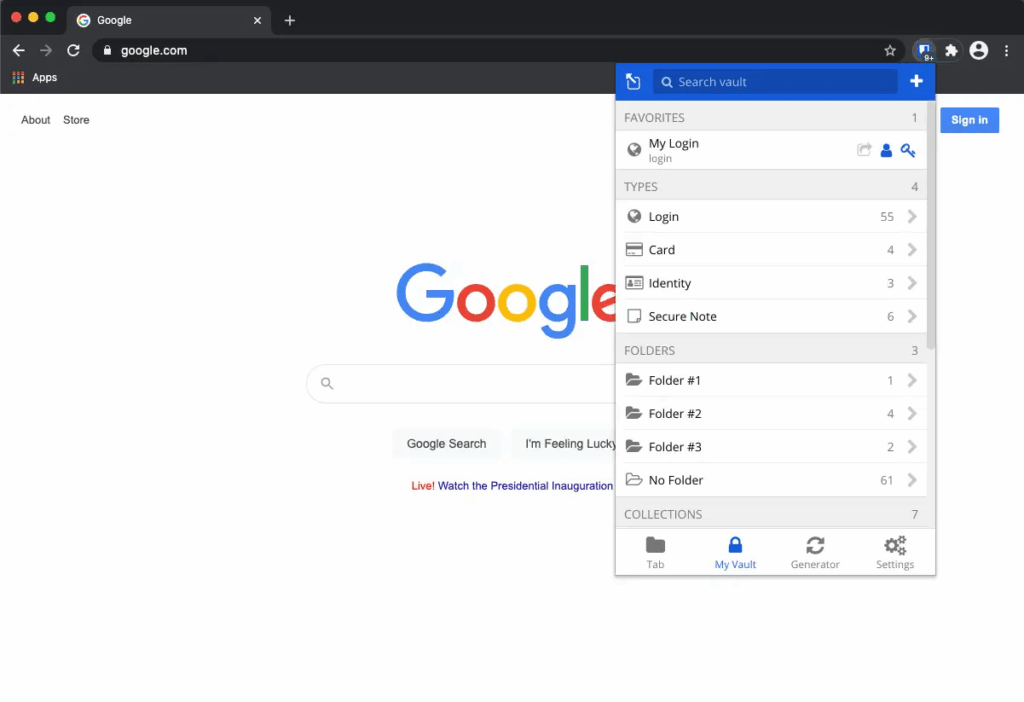Bookmark this page with the star icon
Screen dimensions: 1024x702
pyautogui.click(x=889, y=50)
